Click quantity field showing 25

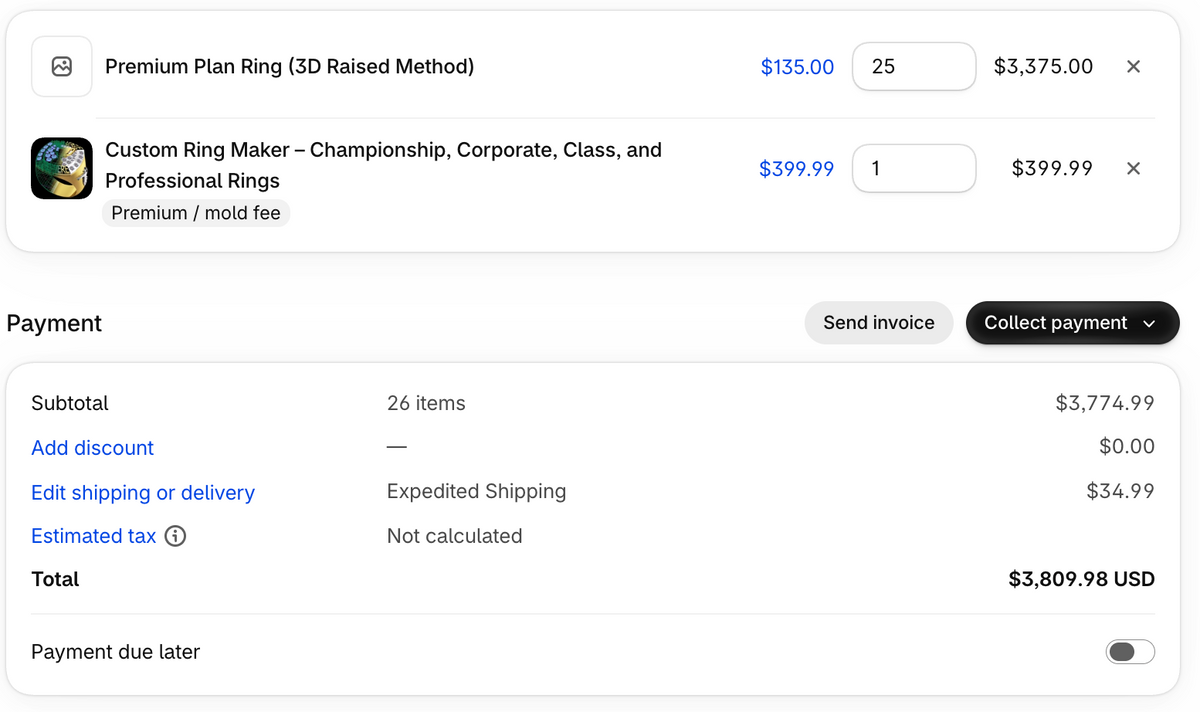click(914, 67)
